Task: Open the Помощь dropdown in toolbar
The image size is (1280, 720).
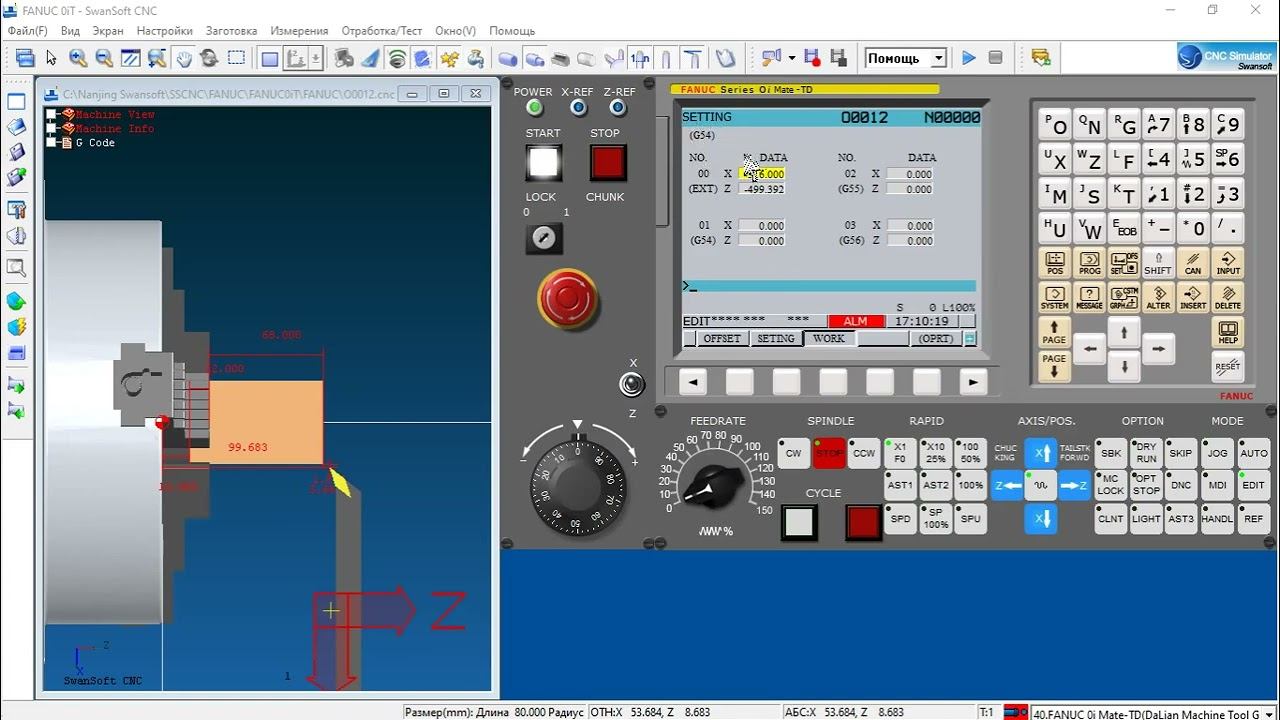Action: pyautogui.click(x=906, y=58)
